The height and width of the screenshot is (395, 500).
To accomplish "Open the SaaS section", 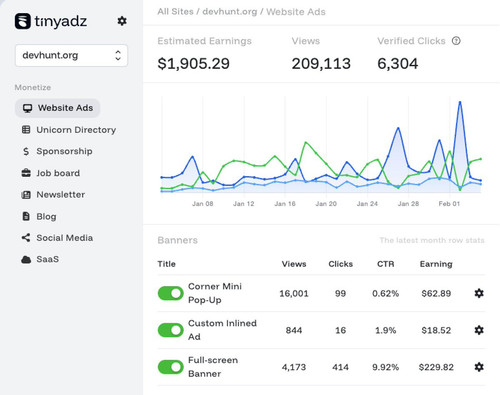I will click(40, 259).
